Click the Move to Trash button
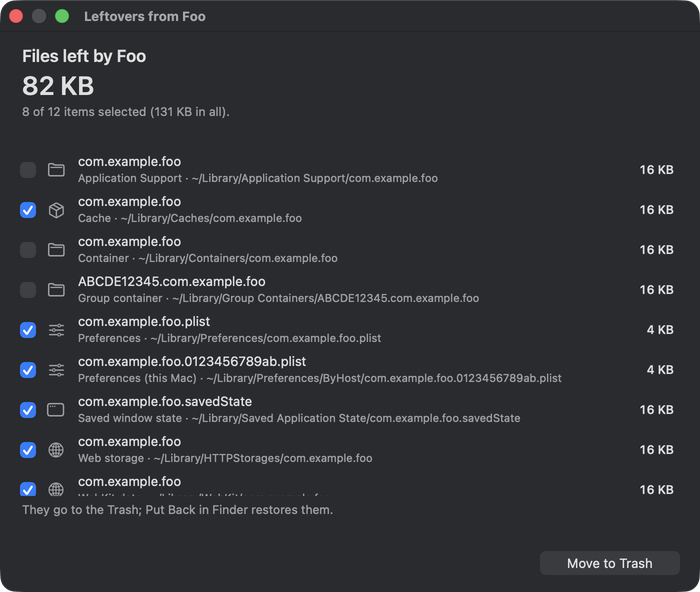Viewport: 700px width, 592px height. [x=610, y=563]
